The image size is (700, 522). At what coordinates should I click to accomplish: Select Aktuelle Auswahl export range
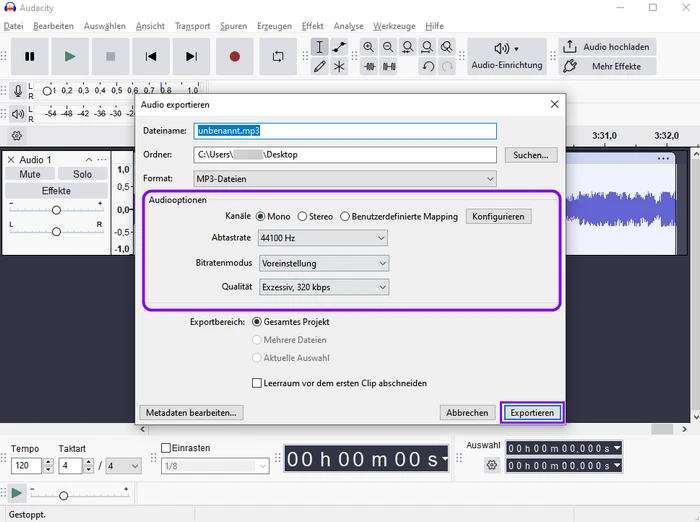[257, 358]
